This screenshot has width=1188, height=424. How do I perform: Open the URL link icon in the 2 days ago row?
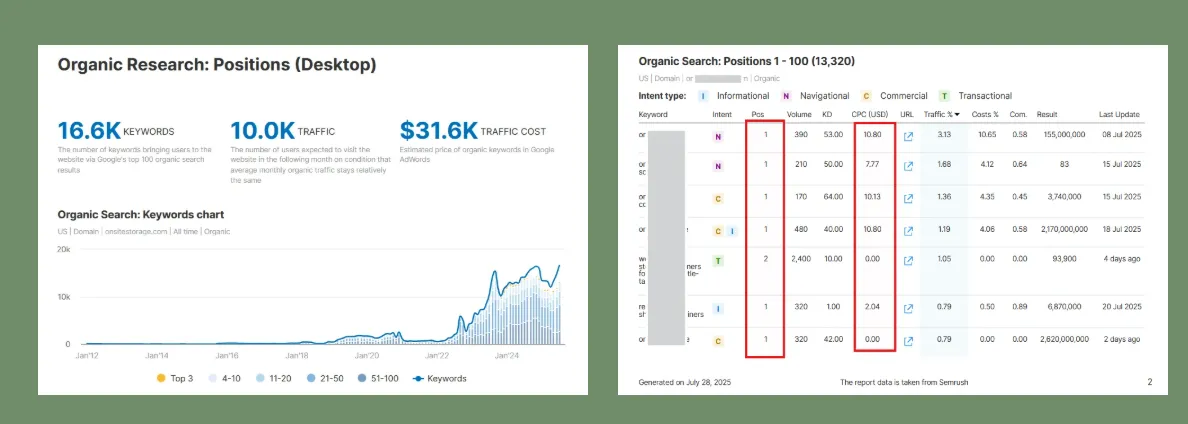(908, 341)
